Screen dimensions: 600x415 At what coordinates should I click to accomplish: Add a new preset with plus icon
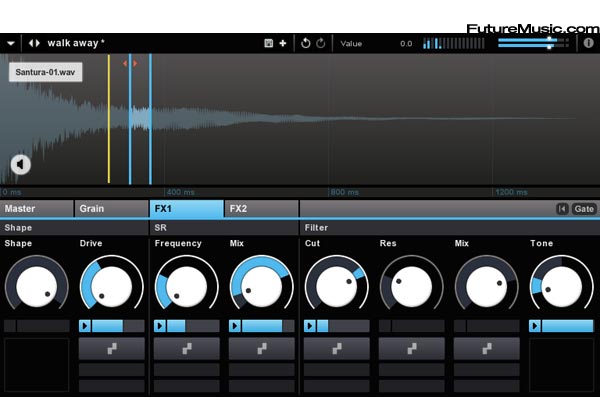tap(283, 43)
